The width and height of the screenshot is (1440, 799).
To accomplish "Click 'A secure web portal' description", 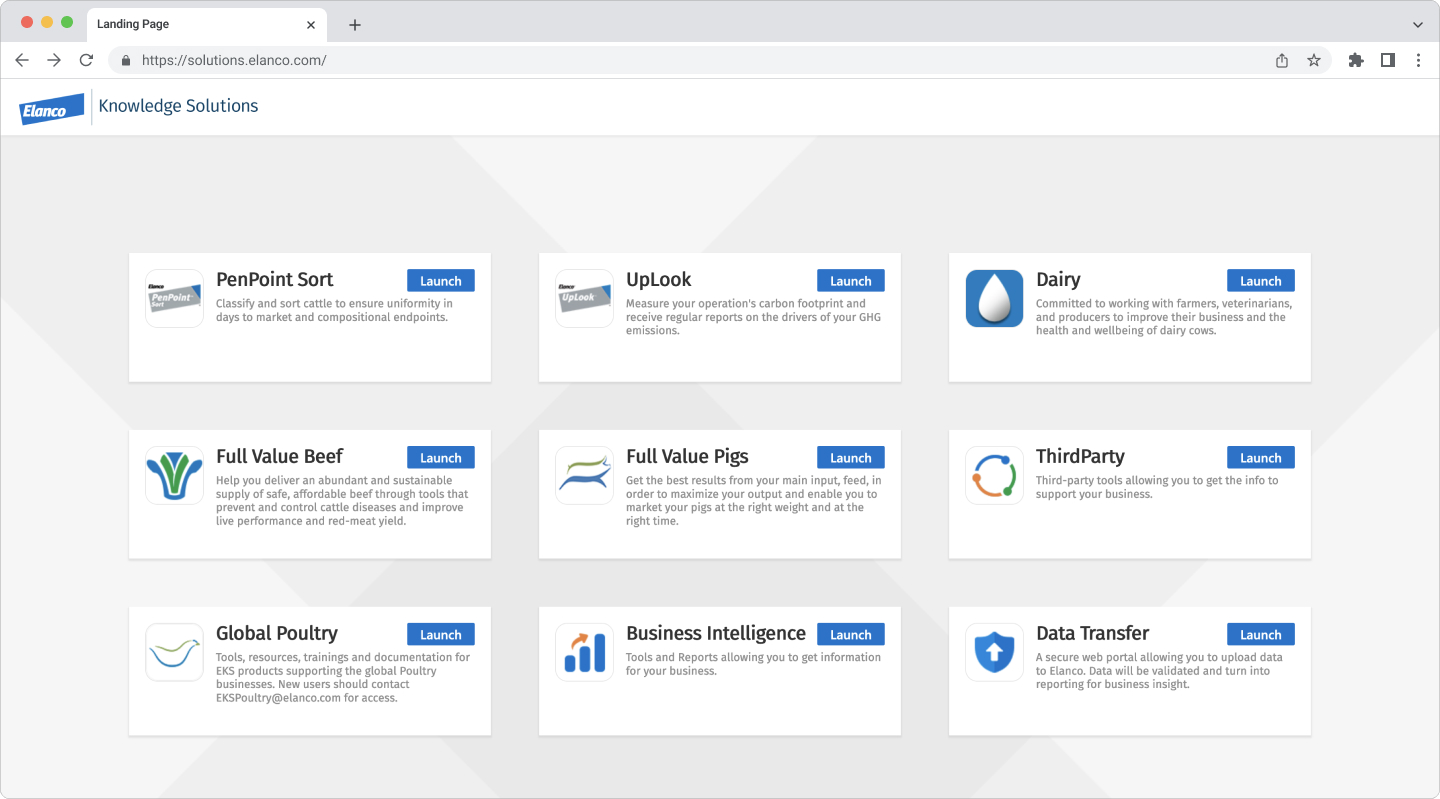I will (1159, 671).
